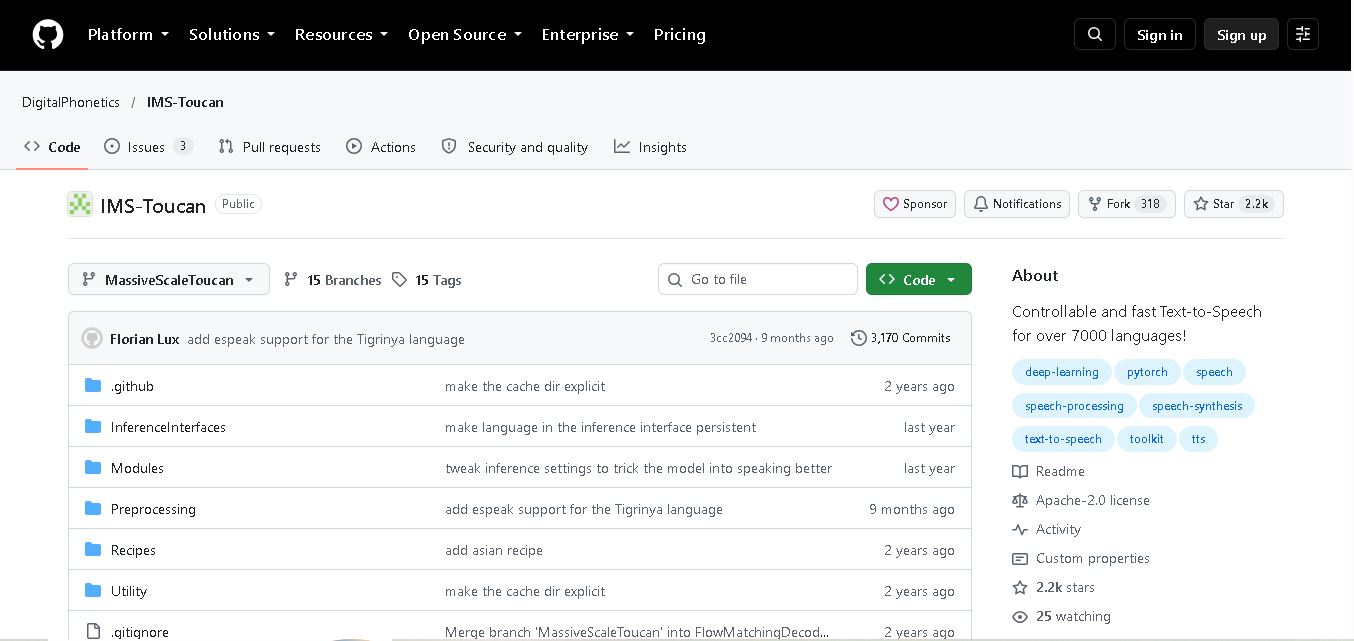This screenshot has height=641, width=1354.
Task: Click the GitHub logo home icon
Action: click(x=48, y=35)
